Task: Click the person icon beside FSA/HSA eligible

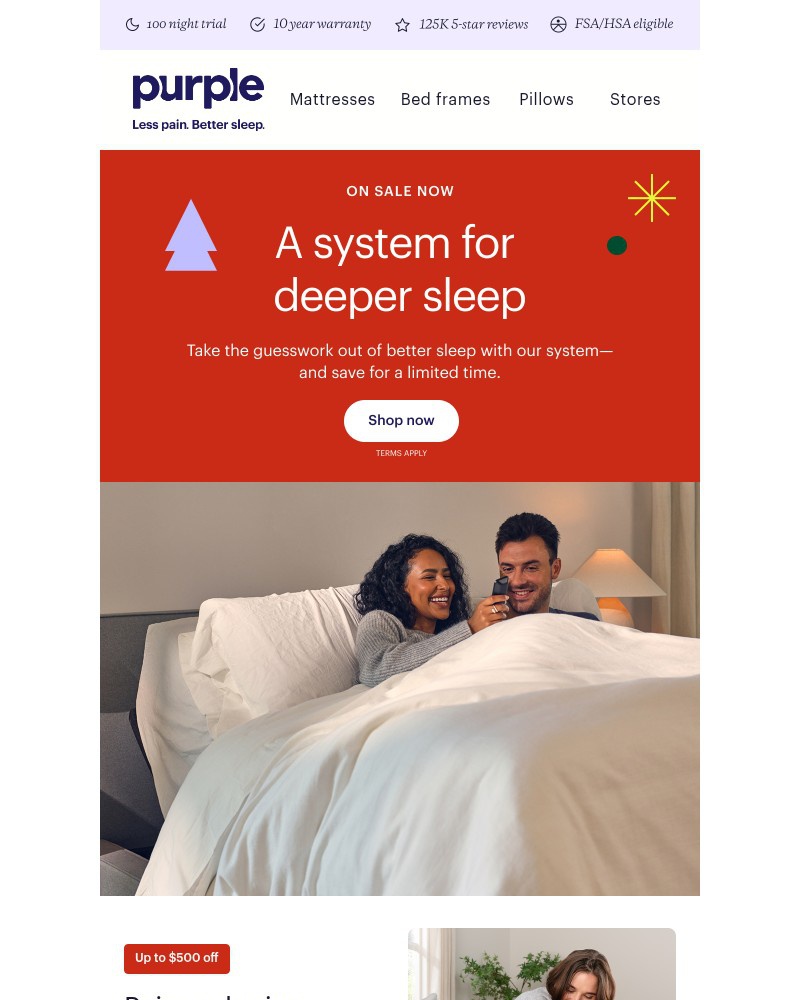Action: (x=558, y=25)
